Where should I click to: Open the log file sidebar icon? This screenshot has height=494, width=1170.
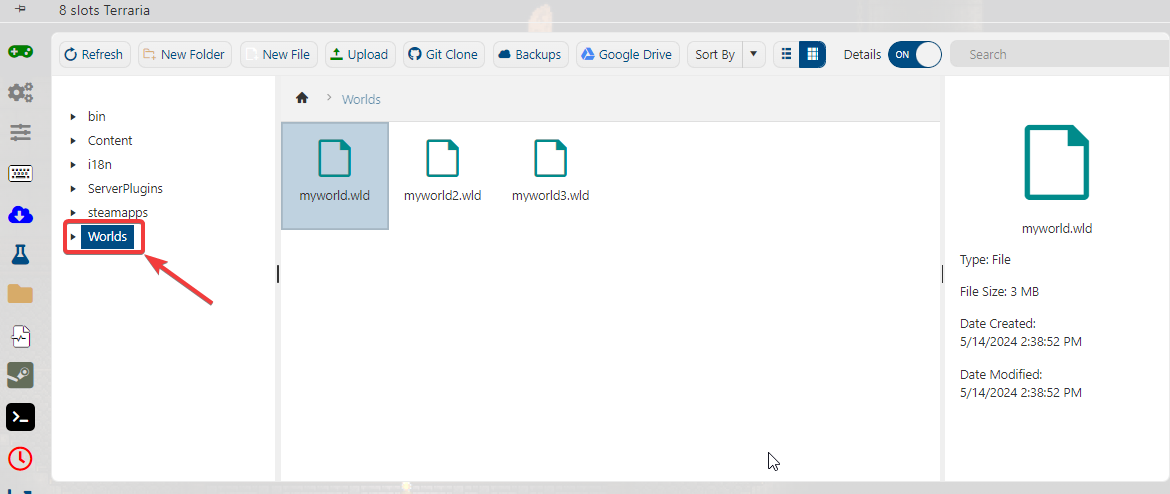(x=20, y=337)
